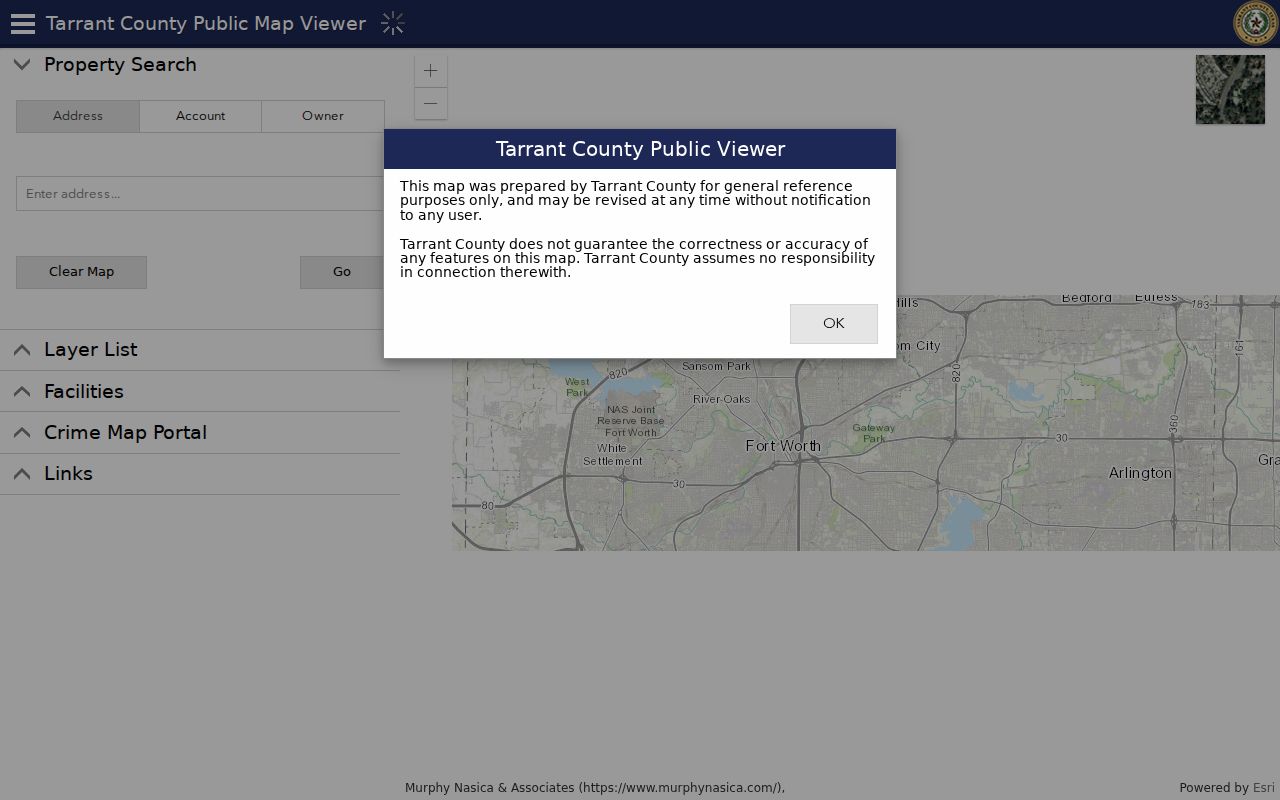
Task: Click the Fort Worth label on map
Action: coord(783,446)
